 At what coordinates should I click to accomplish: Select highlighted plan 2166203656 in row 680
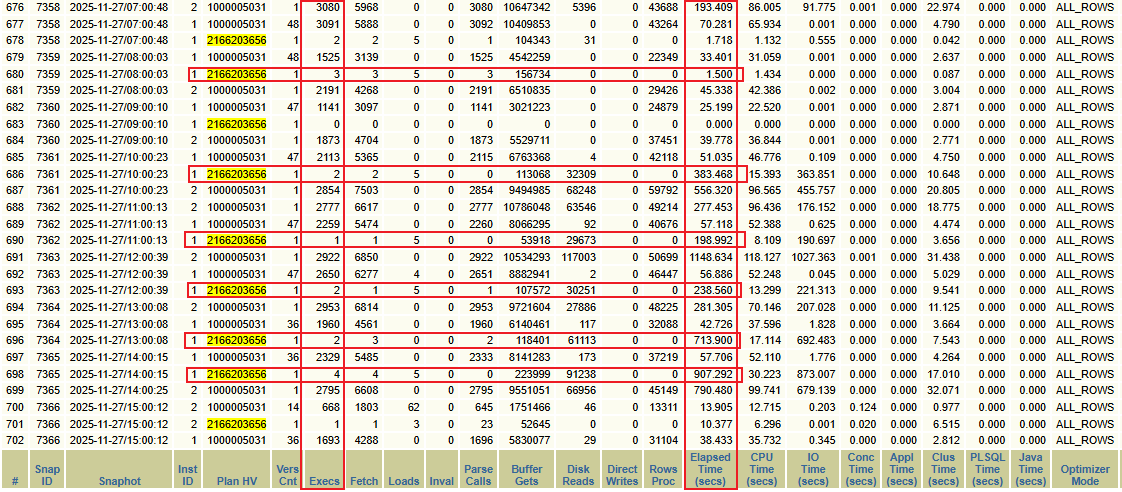[x=237, y=74]
